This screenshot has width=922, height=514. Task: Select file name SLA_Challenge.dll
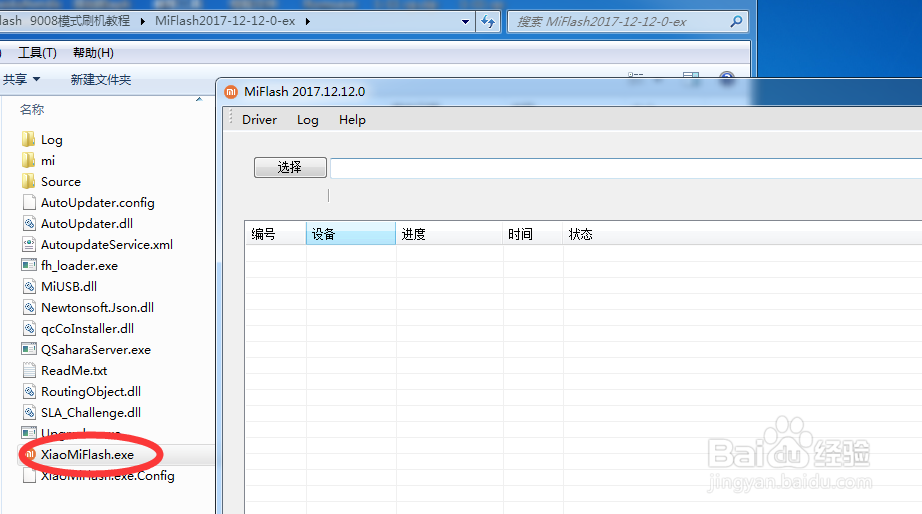pyautogui.click(x=91, y=413)
